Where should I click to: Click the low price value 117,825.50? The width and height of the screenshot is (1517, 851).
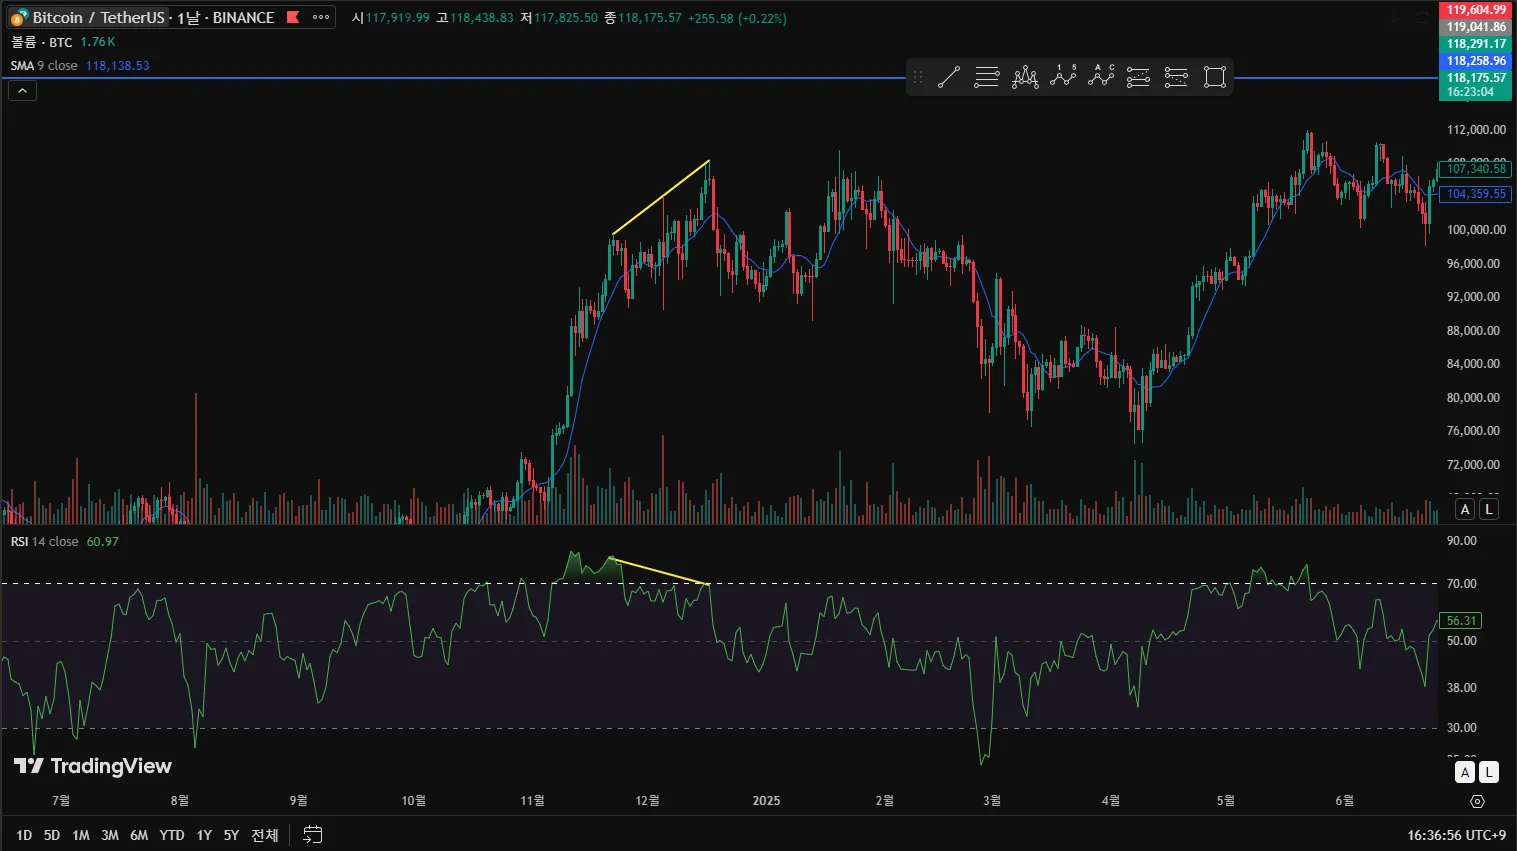[x=565, y=18]
